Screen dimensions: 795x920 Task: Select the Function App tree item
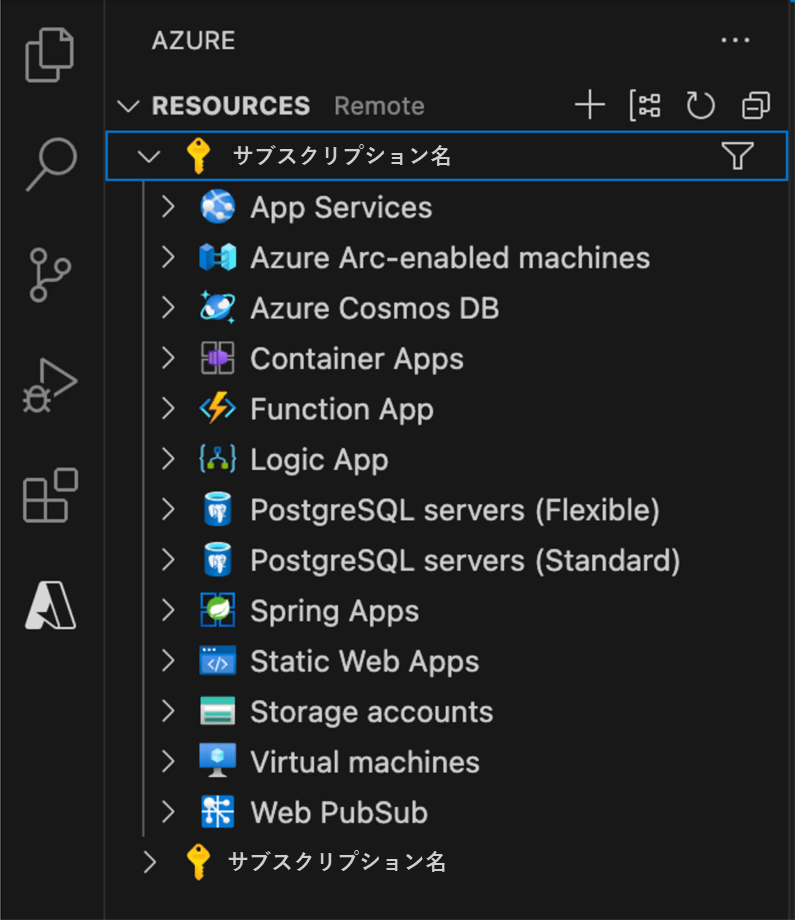pos(341,409)
